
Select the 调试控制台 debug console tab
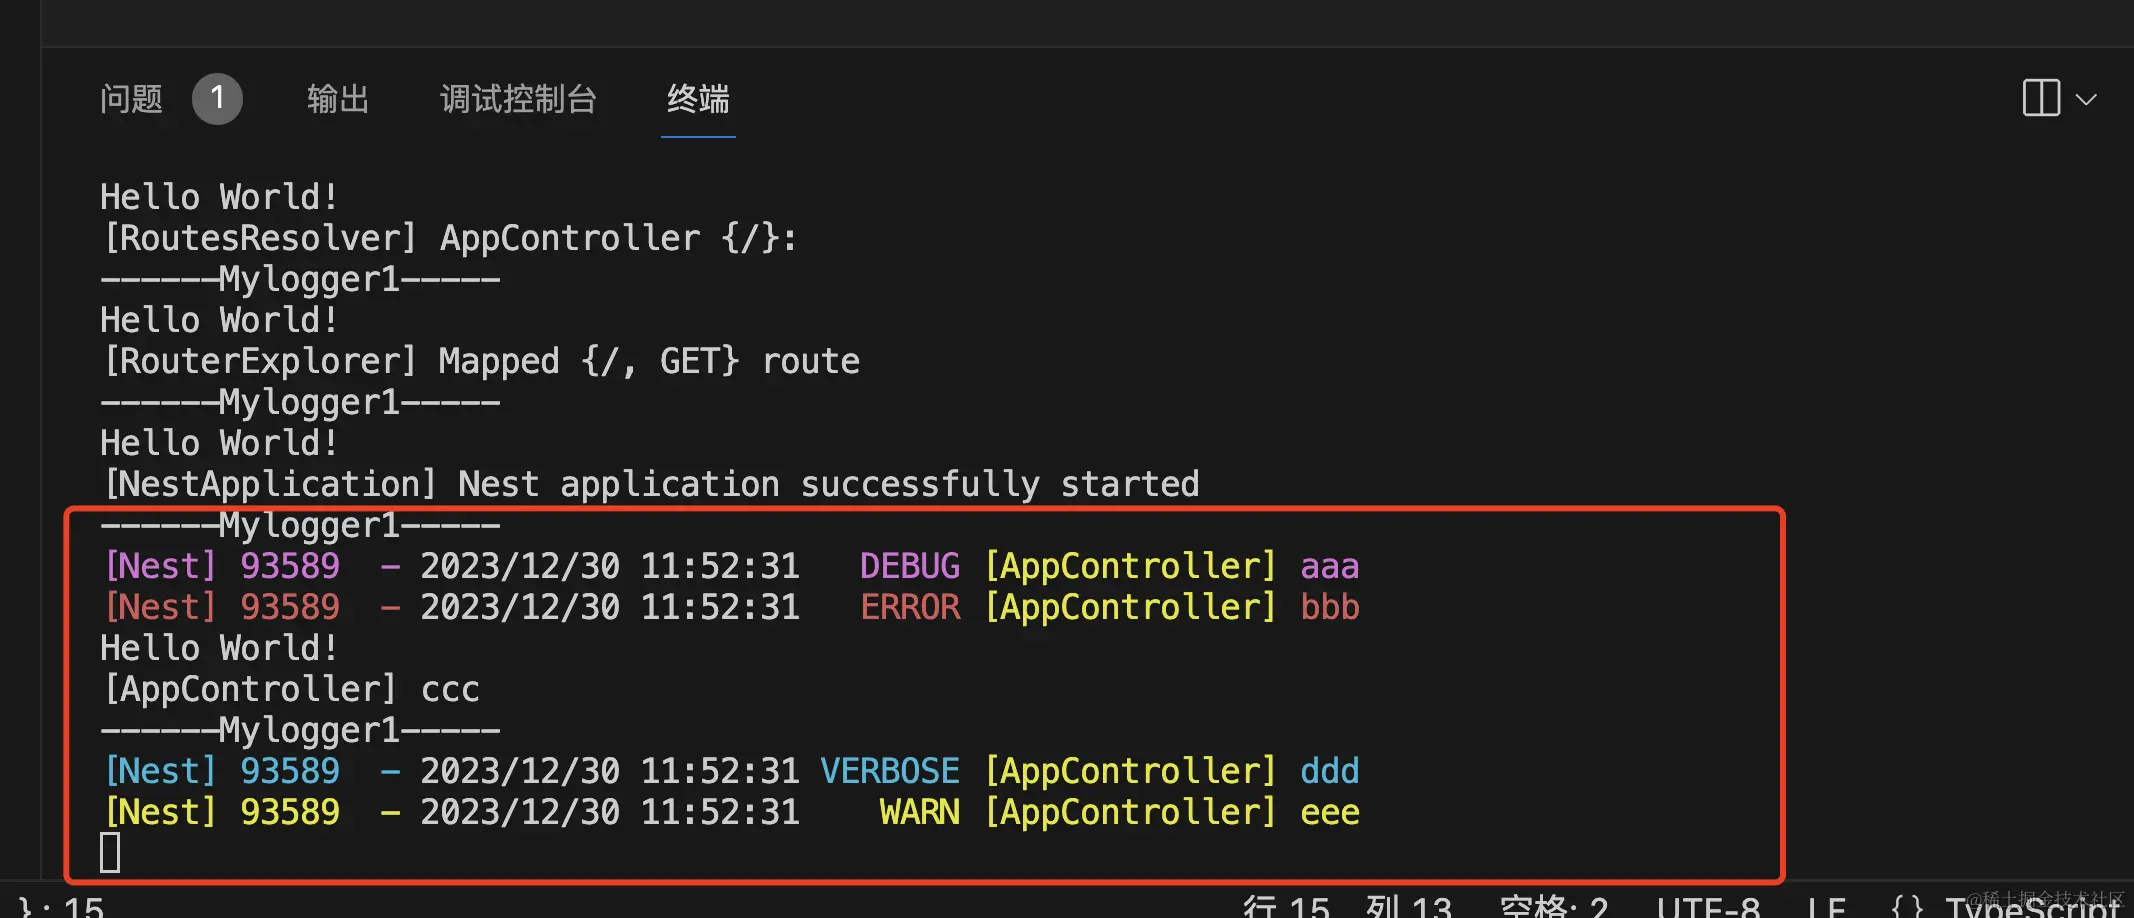(518, 99)
